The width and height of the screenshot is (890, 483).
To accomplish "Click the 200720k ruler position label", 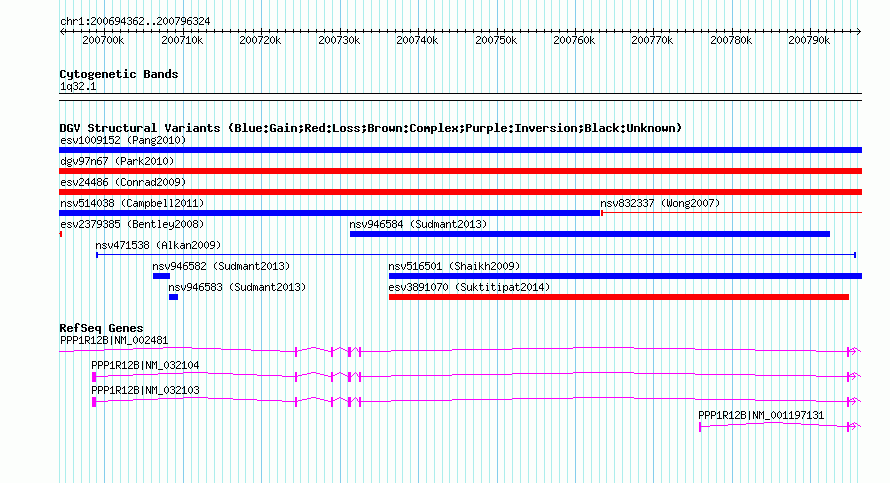I will coord(261,40).
